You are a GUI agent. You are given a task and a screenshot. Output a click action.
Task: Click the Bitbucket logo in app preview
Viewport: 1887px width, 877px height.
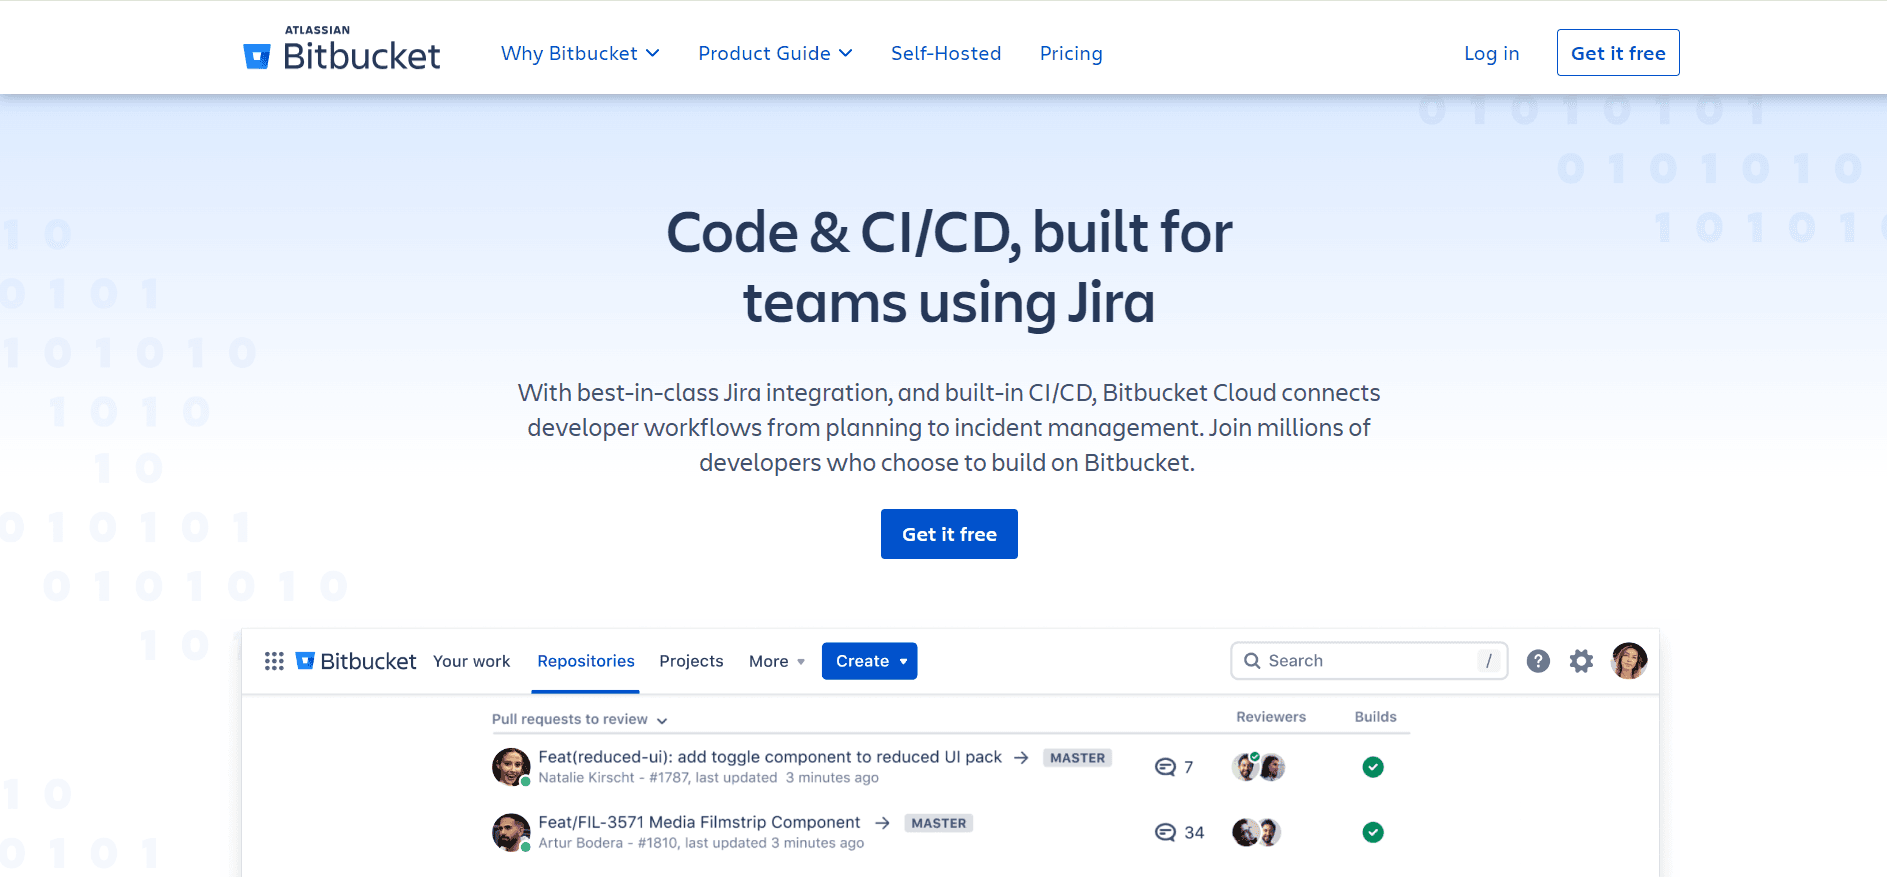click(x=356, y=661)
